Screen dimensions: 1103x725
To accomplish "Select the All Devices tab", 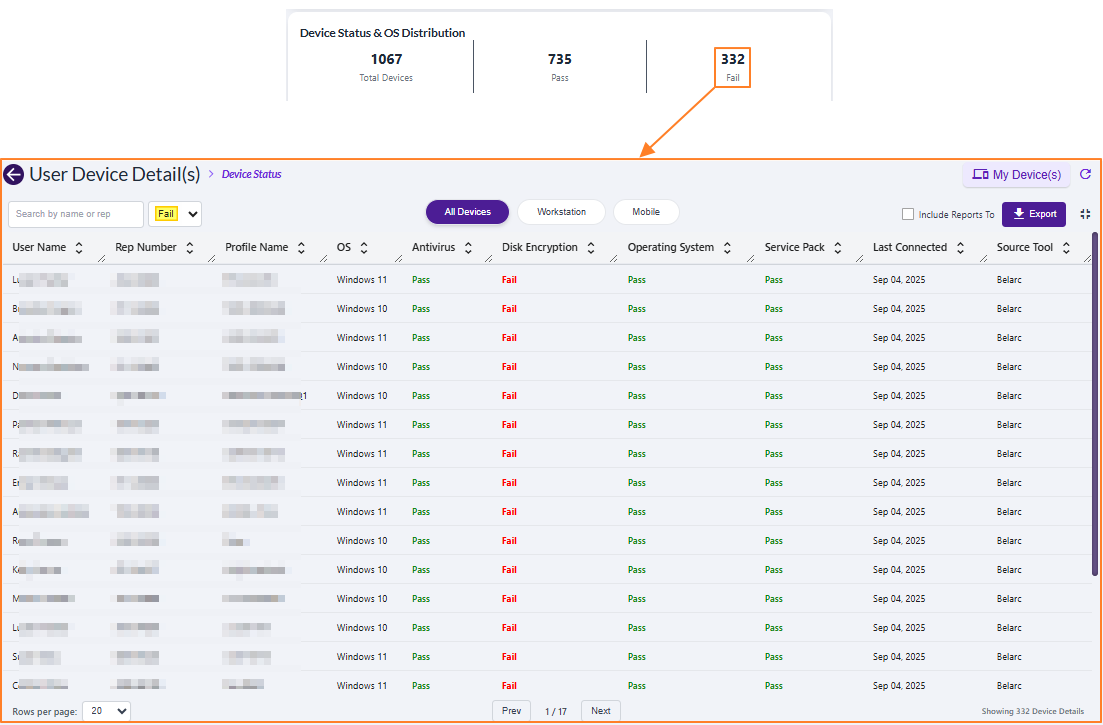I will (x=467, y=212).
